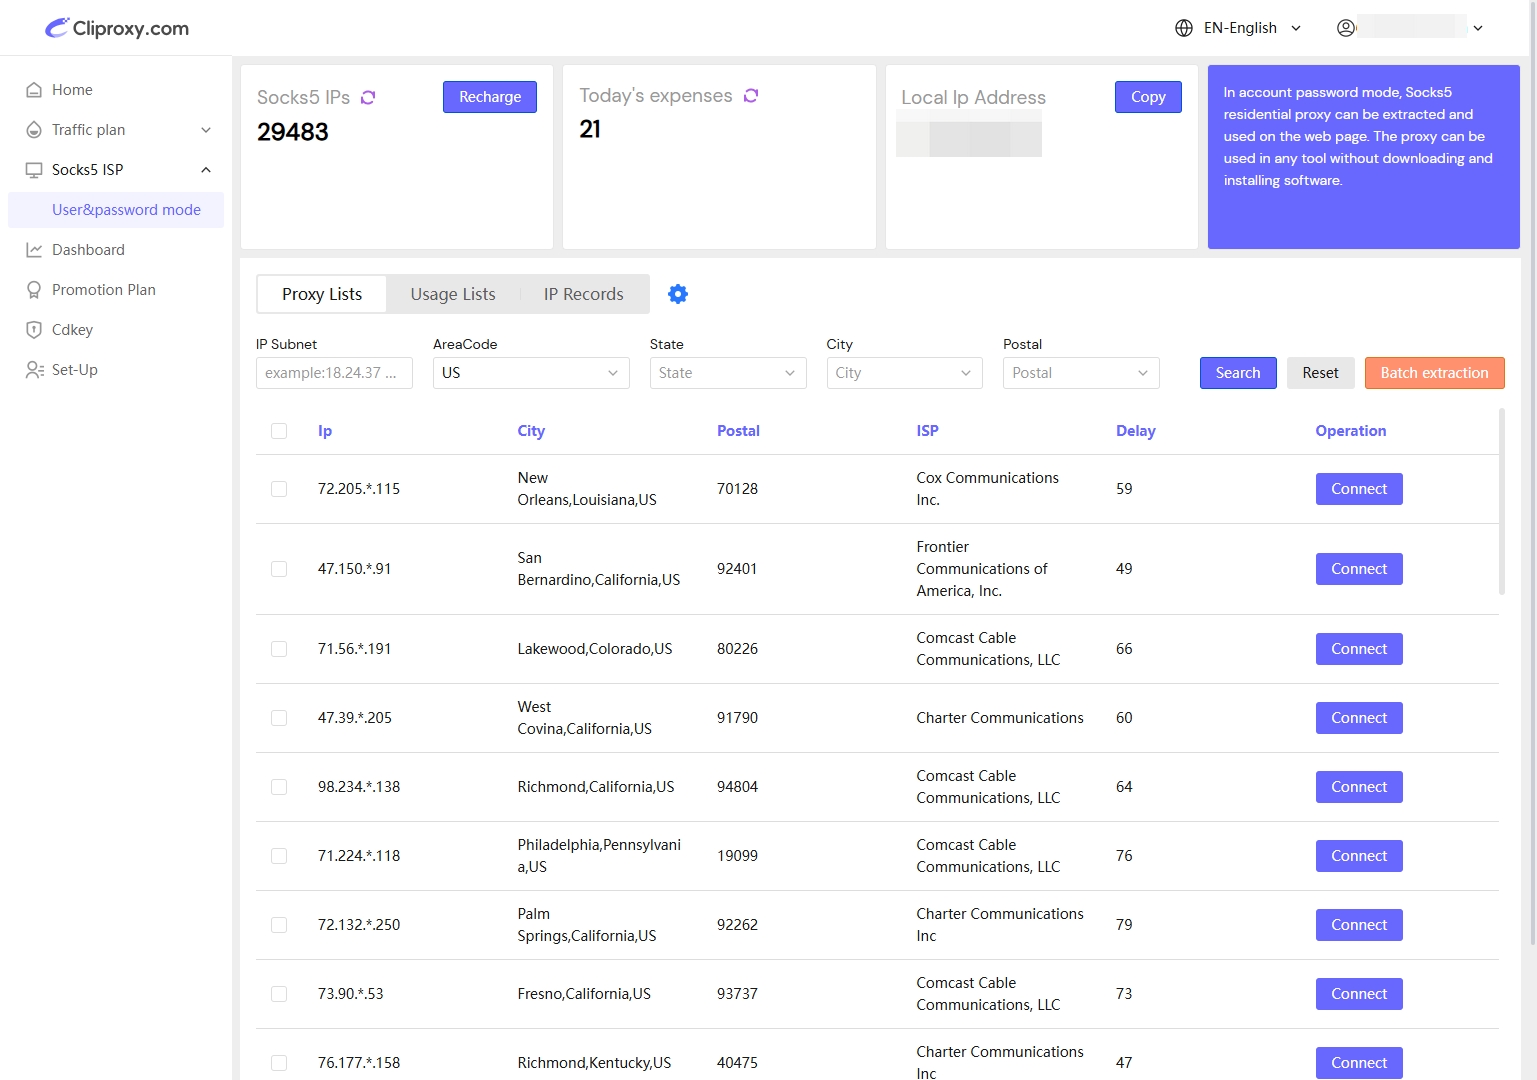The image size is (1537, 1080).
Task: Check the select-all checkbox in table header
Action: [279, 431]
